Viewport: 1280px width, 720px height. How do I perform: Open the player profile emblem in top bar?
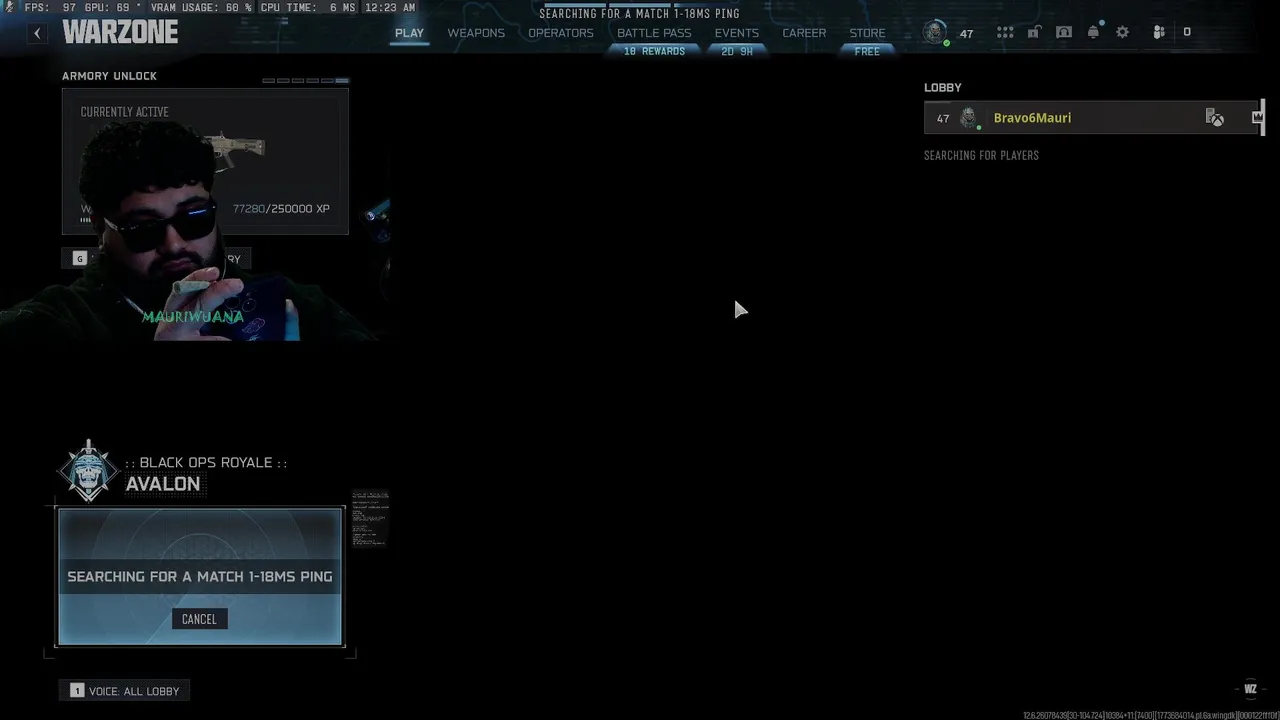935,32
